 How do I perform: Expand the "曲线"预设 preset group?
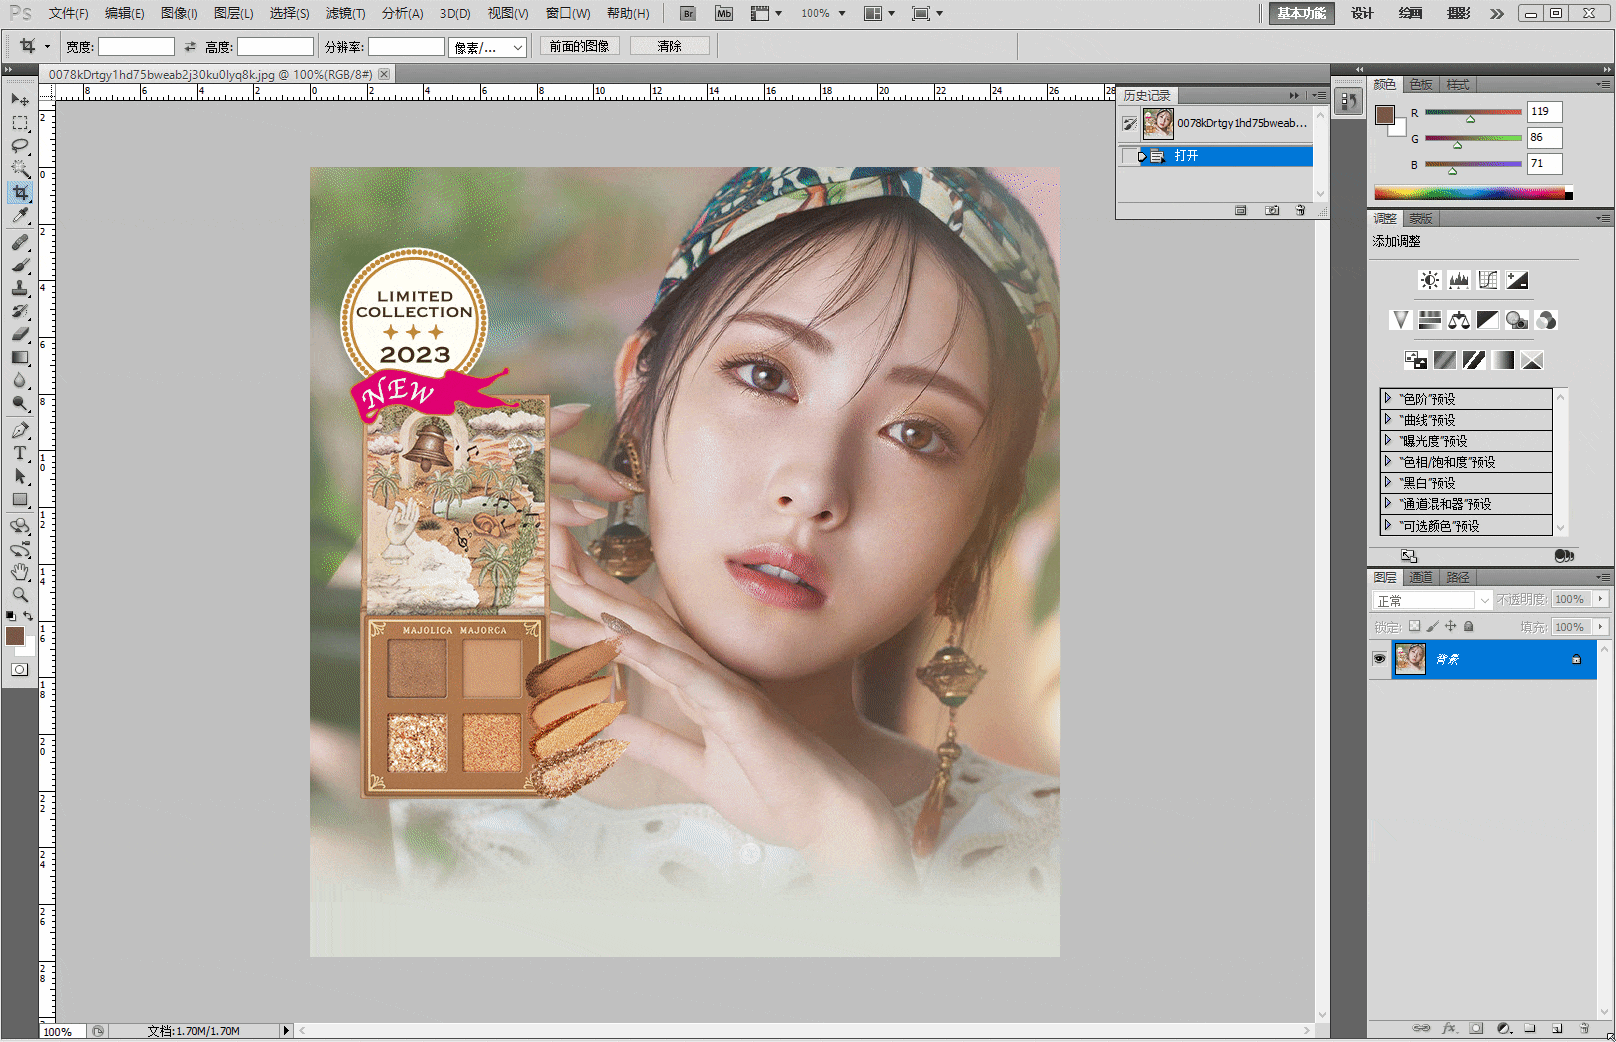(1387, 419)
